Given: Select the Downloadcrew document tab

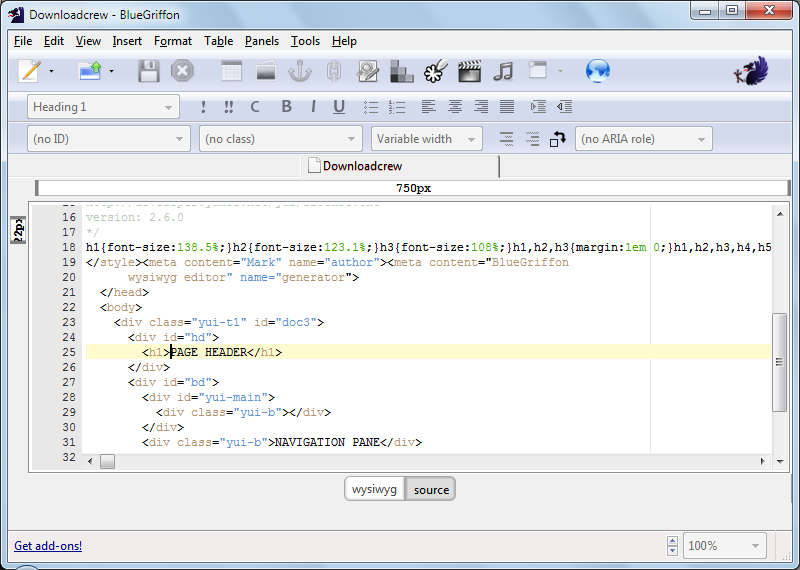Looking at the screenshot, I should click(401, 166).
